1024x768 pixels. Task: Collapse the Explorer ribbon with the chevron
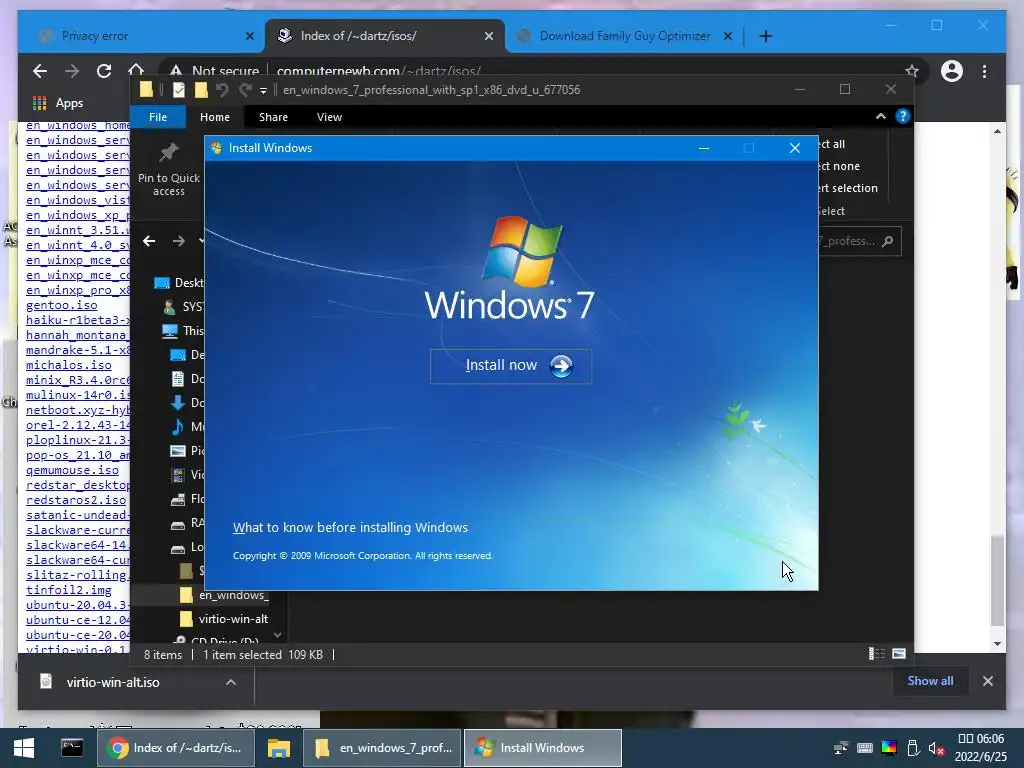click(x=880, y=116)
